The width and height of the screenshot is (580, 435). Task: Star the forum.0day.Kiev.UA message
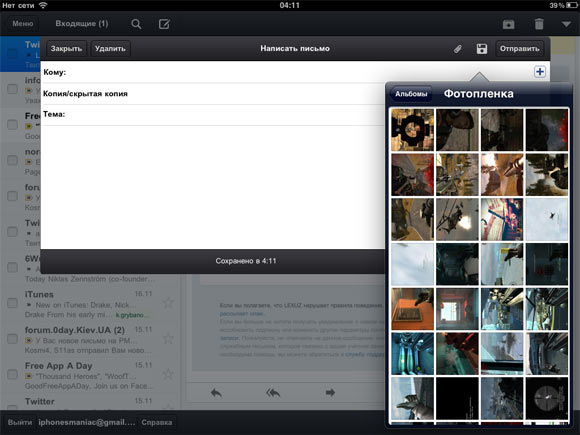[x=168, y=338]
